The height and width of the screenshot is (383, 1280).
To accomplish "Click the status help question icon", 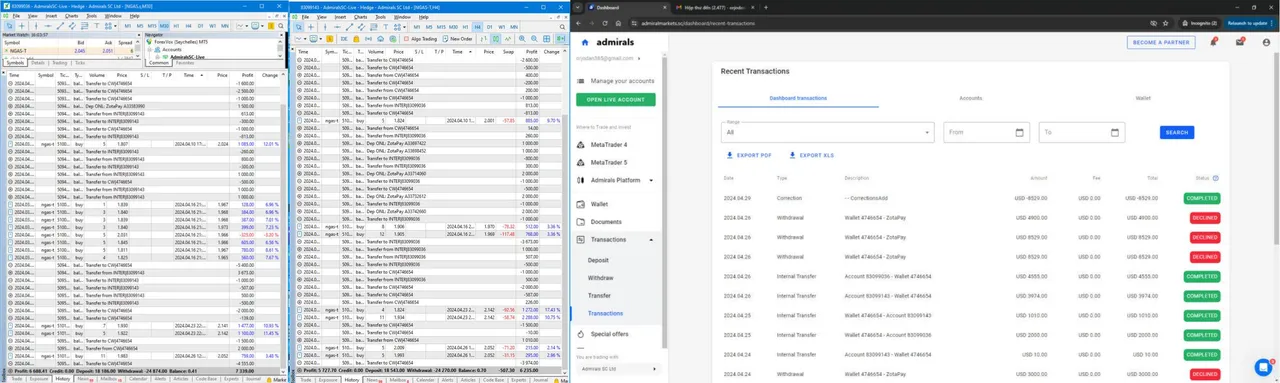I will pyautogui.click(x=1215, y=178).
